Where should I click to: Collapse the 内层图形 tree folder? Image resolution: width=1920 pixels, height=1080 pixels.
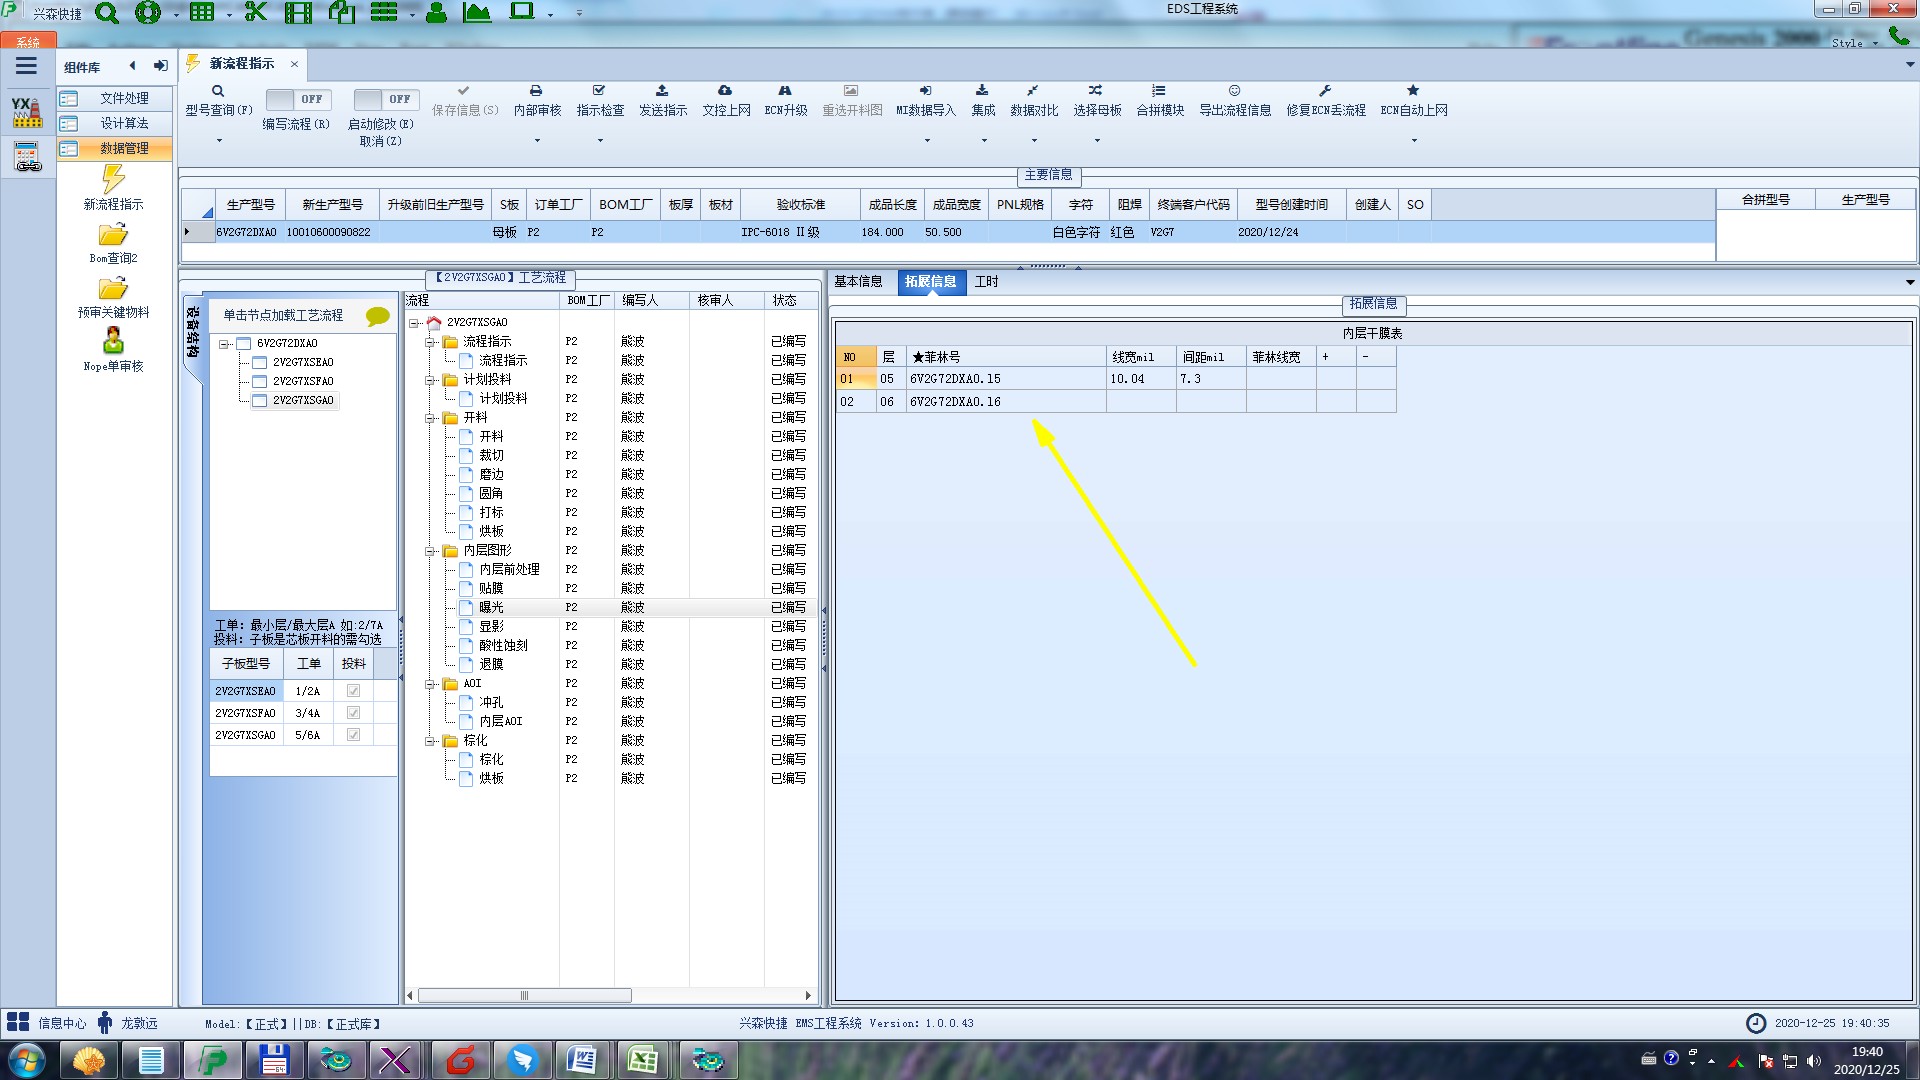[x=430, y=551]
